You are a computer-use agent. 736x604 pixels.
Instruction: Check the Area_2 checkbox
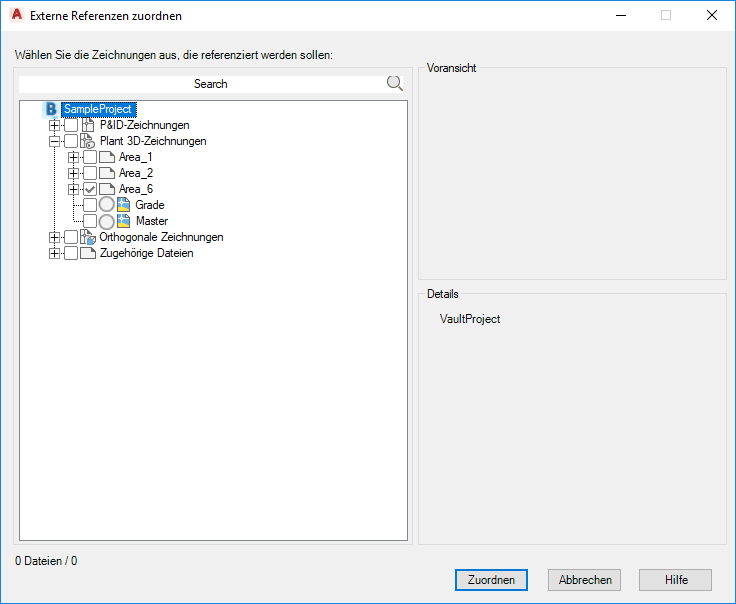click(90, 173)
